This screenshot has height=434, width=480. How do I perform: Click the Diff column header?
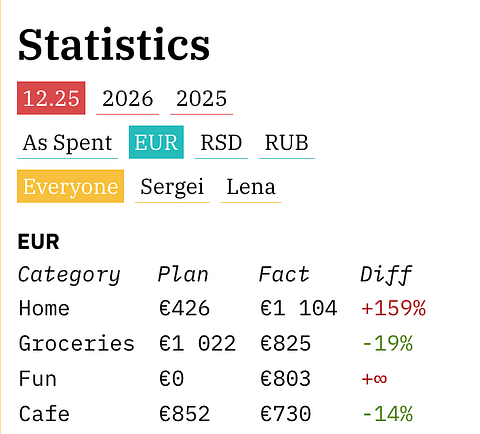click(386, 275)
